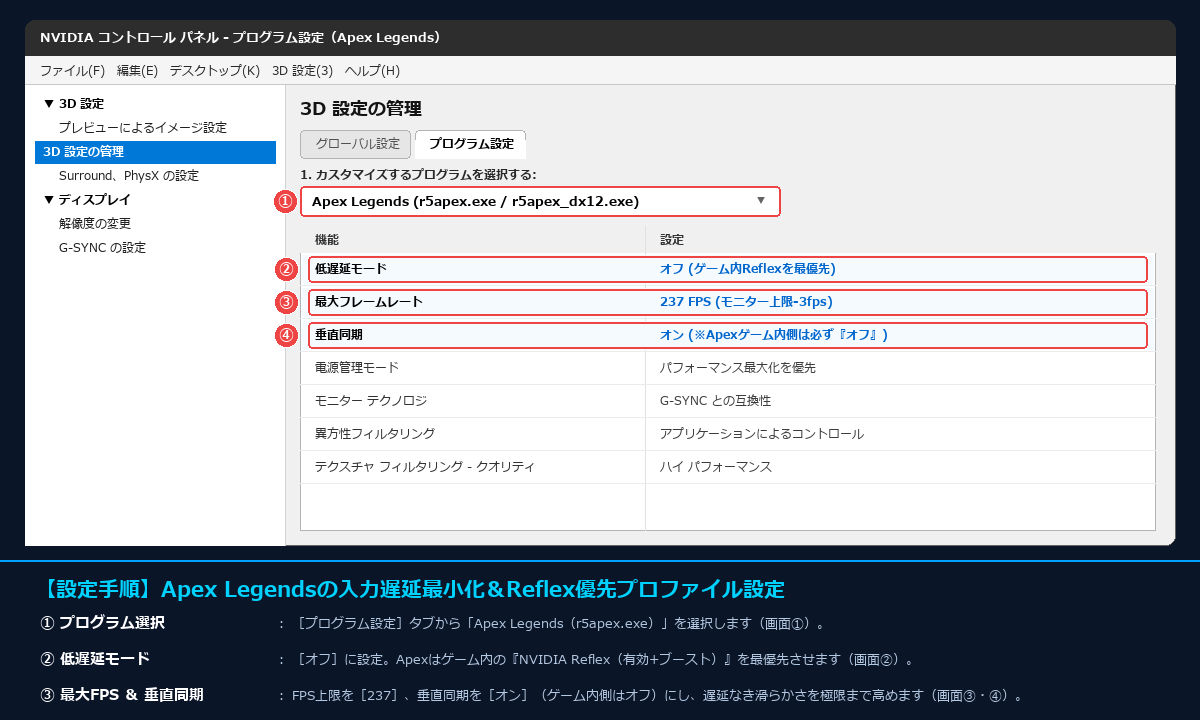Change the オフ (ゲーム内Reflexを最優先) setting value

[747, 269]
